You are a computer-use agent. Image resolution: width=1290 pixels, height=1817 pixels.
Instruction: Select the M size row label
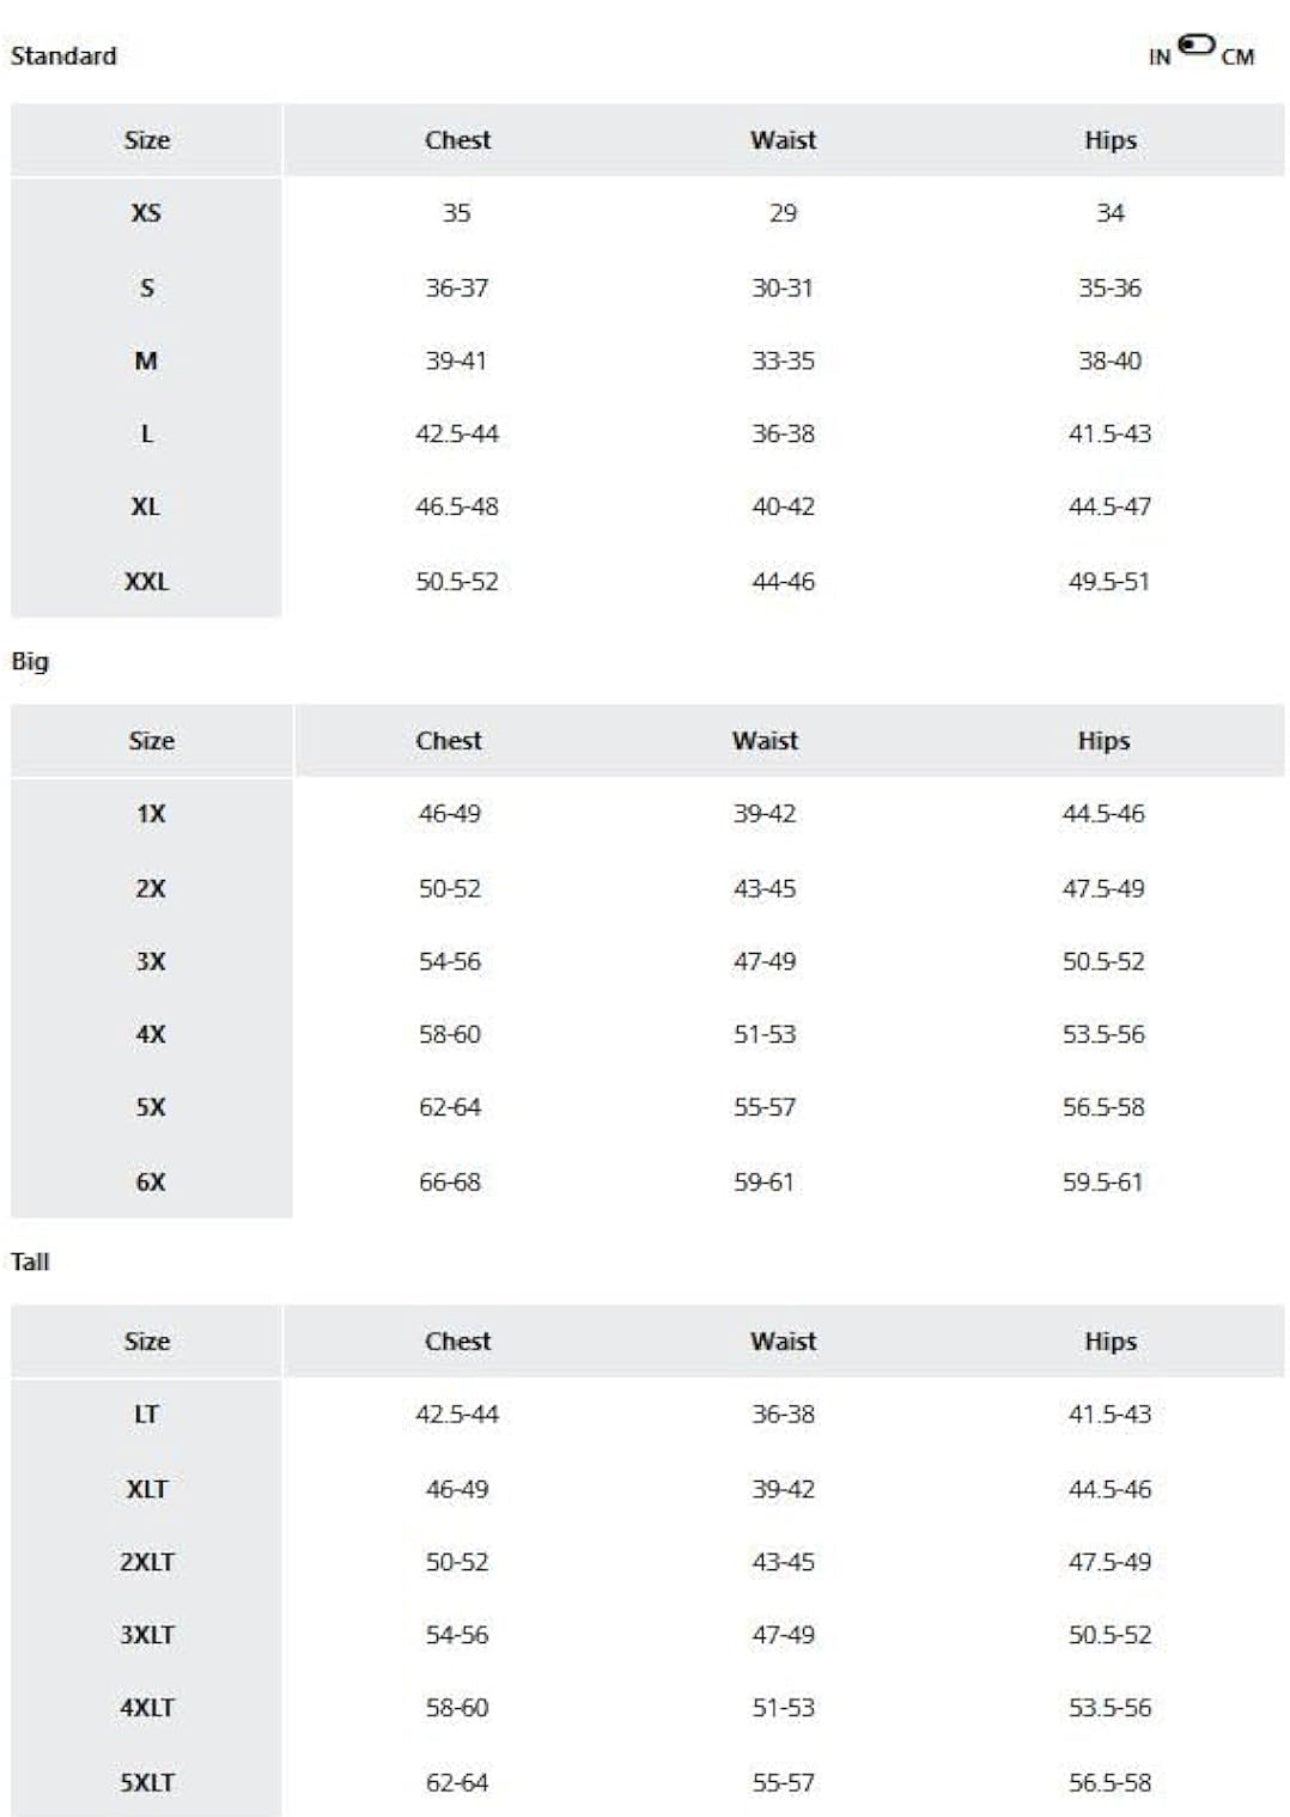tap(146, 361)
